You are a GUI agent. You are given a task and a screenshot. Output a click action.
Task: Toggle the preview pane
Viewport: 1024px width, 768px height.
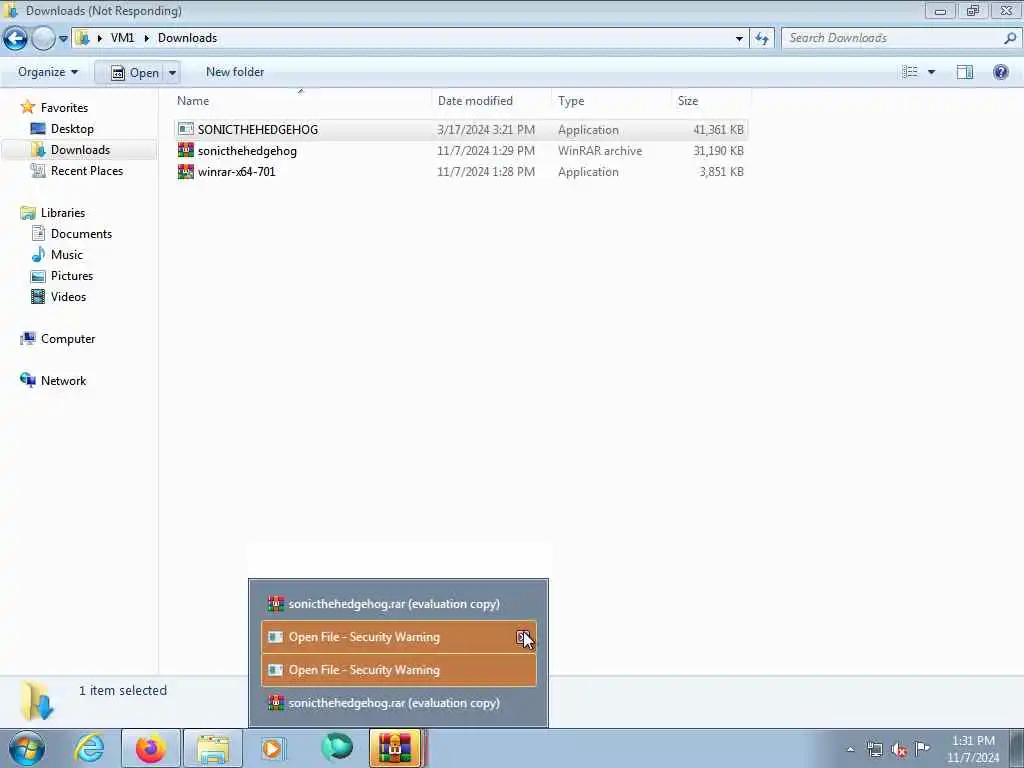pos(965,72)
